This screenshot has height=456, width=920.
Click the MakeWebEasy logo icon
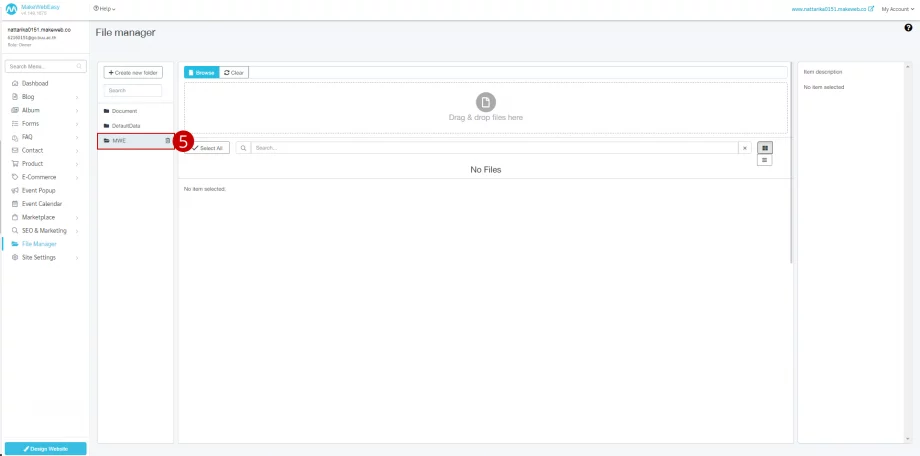11,9
